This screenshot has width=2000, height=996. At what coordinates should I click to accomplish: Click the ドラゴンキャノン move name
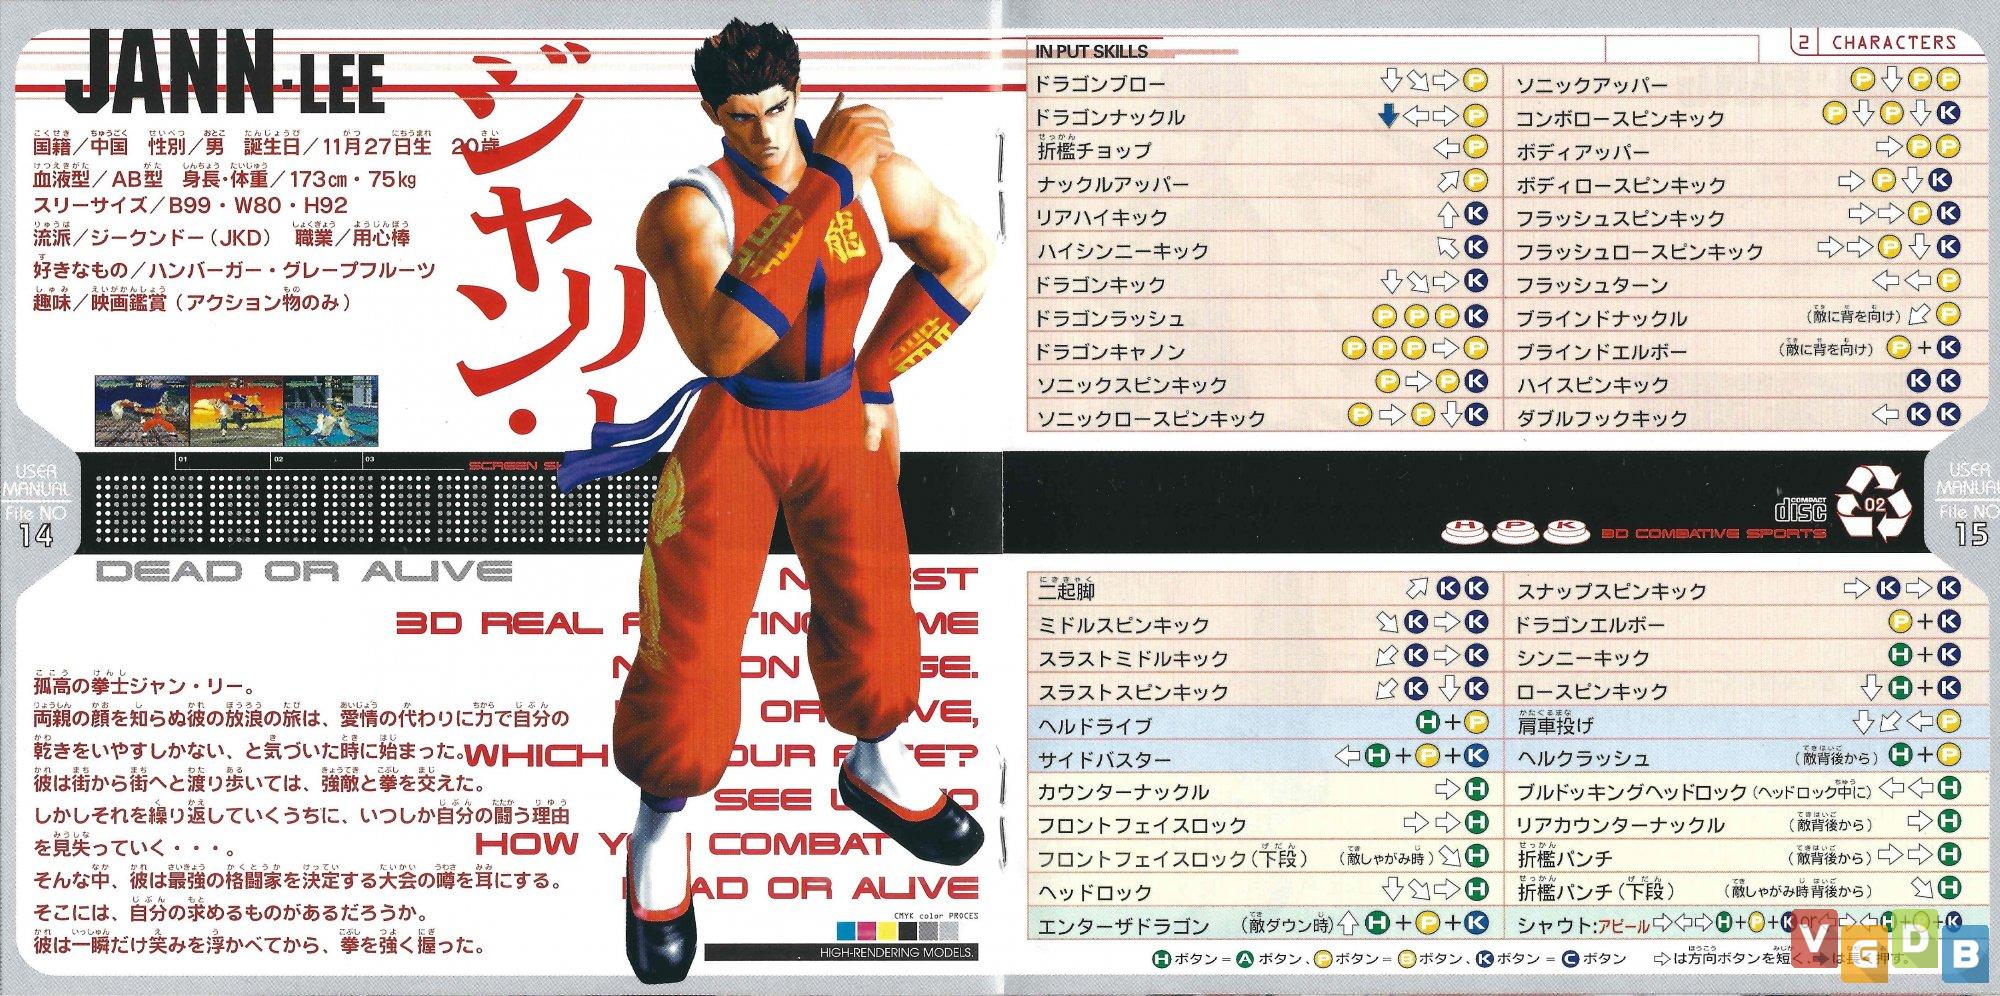click(x=1110, y=351)
